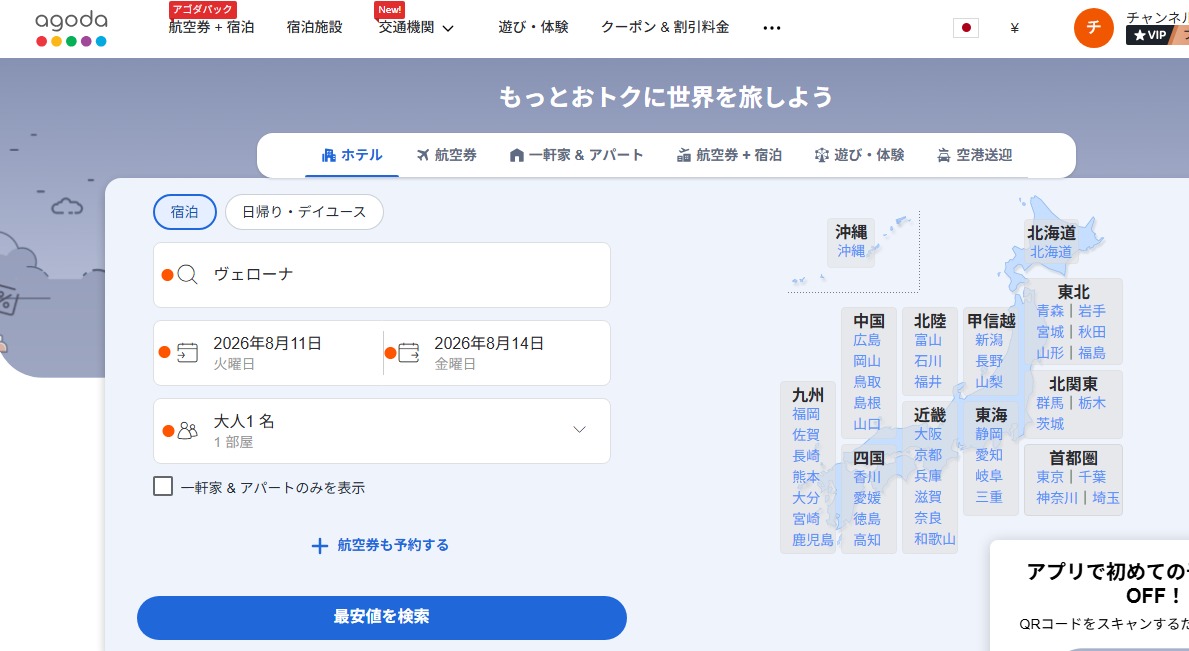This screenshot has width=1189, height=651.
Task: Select 日帰り・デイユース option
Action: click(x=304, y=212)
